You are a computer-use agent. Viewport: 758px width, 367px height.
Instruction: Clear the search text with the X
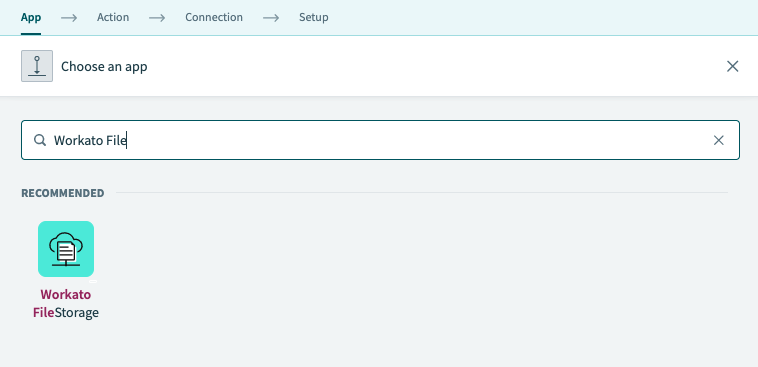(718, 140)
